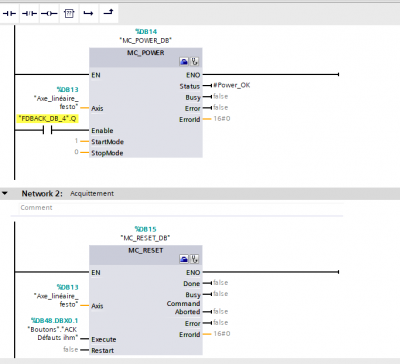Open diagnostics icon on MC_RESET block
This screenshot has width=400, height=364.
coord(195,259)
